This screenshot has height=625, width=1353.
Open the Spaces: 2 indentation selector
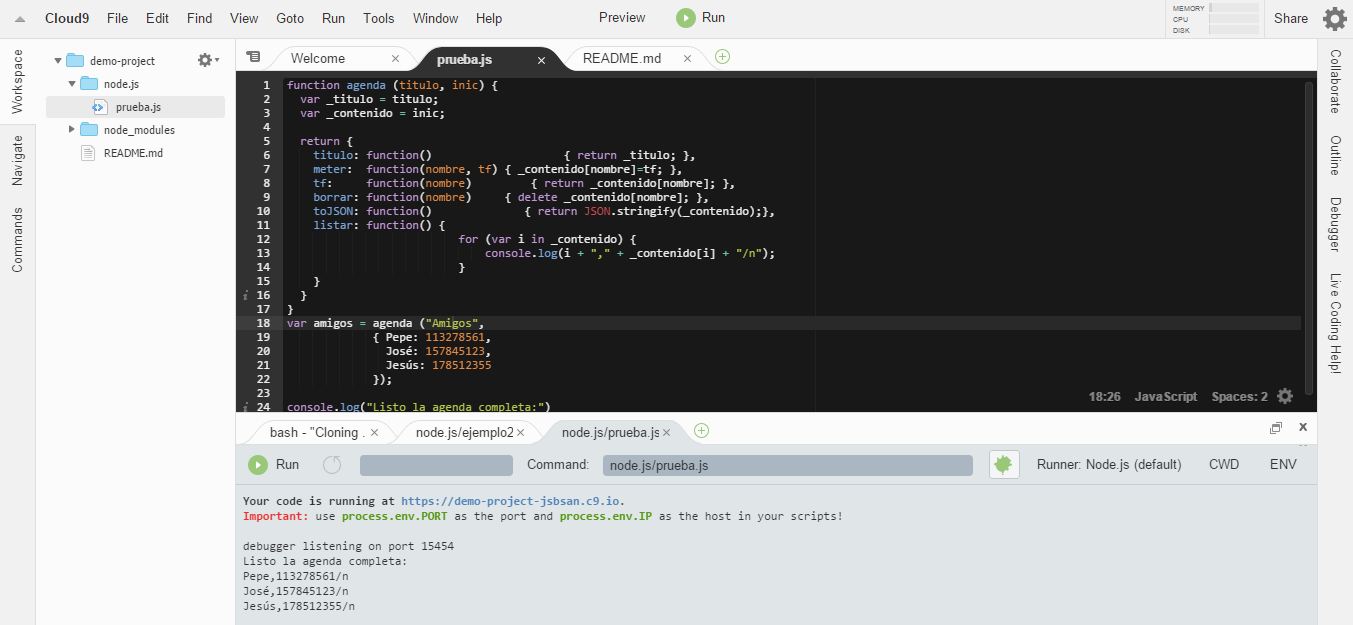[1239, 397]
